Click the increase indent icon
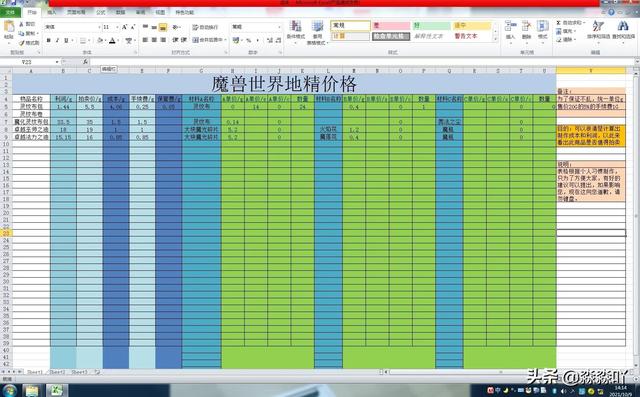The width and height of the screenshot is (640, 397). coord(184,40)
